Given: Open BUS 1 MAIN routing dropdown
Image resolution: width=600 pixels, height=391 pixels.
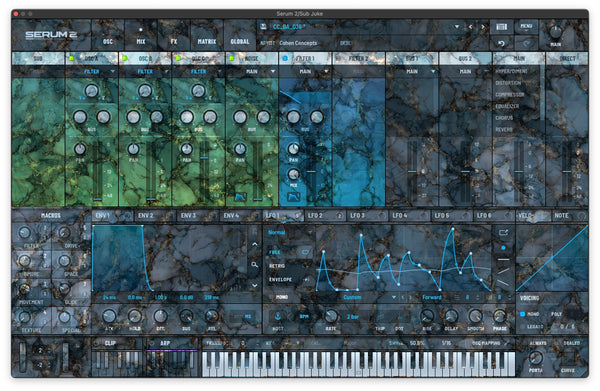Looking at the screenshot, I should pos(412,72).
